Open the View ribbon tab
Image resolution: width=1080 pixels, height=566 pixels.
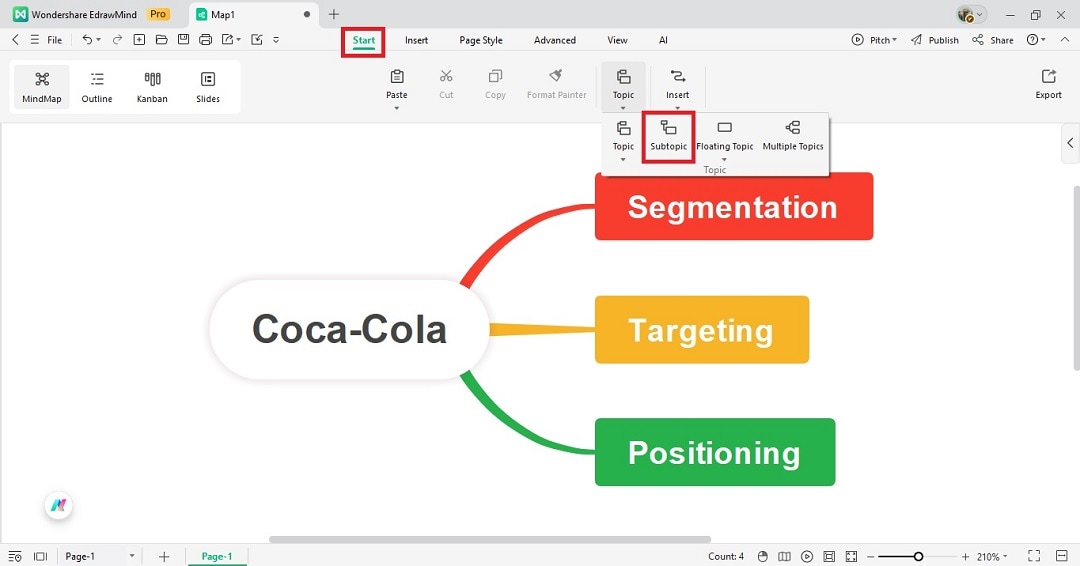(617, 40)
